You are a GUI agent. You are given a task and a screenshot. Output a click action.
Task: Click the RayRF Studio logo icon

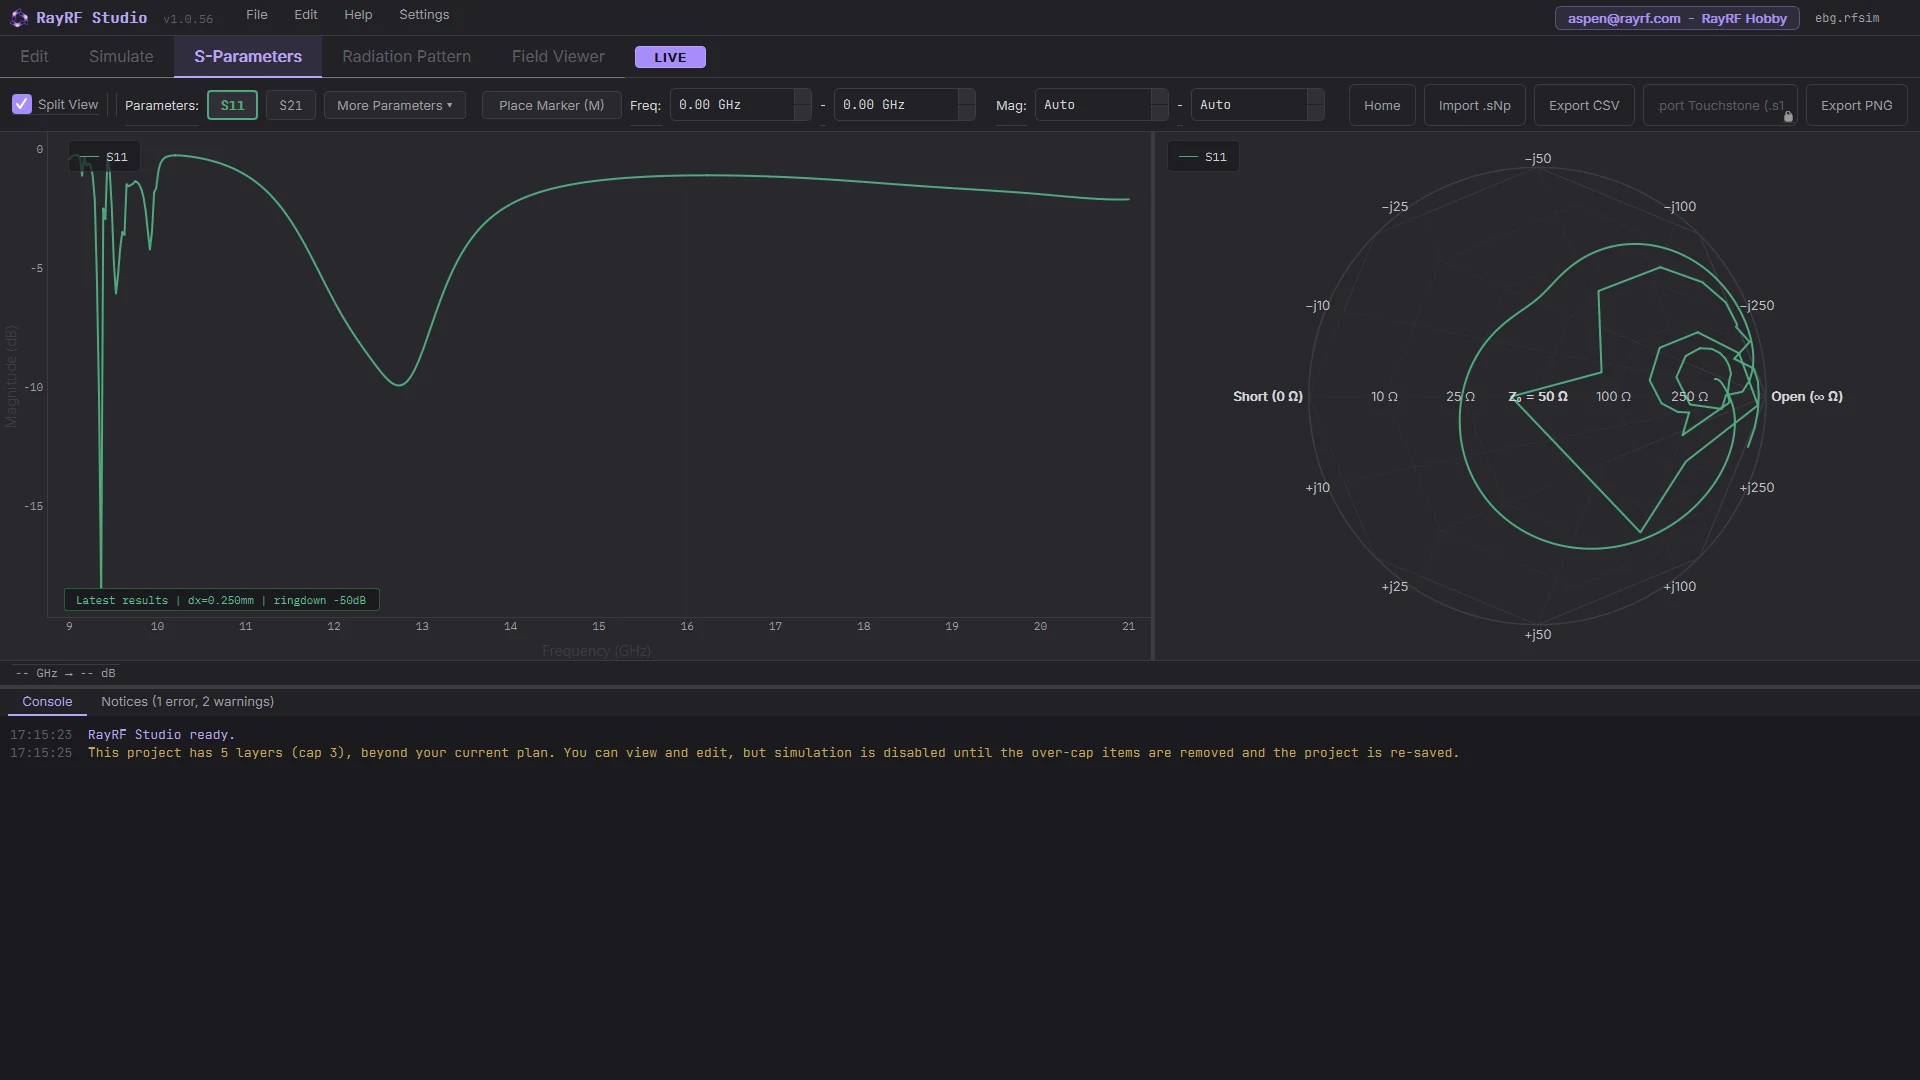pyautogui.click(x=19, y=18)
